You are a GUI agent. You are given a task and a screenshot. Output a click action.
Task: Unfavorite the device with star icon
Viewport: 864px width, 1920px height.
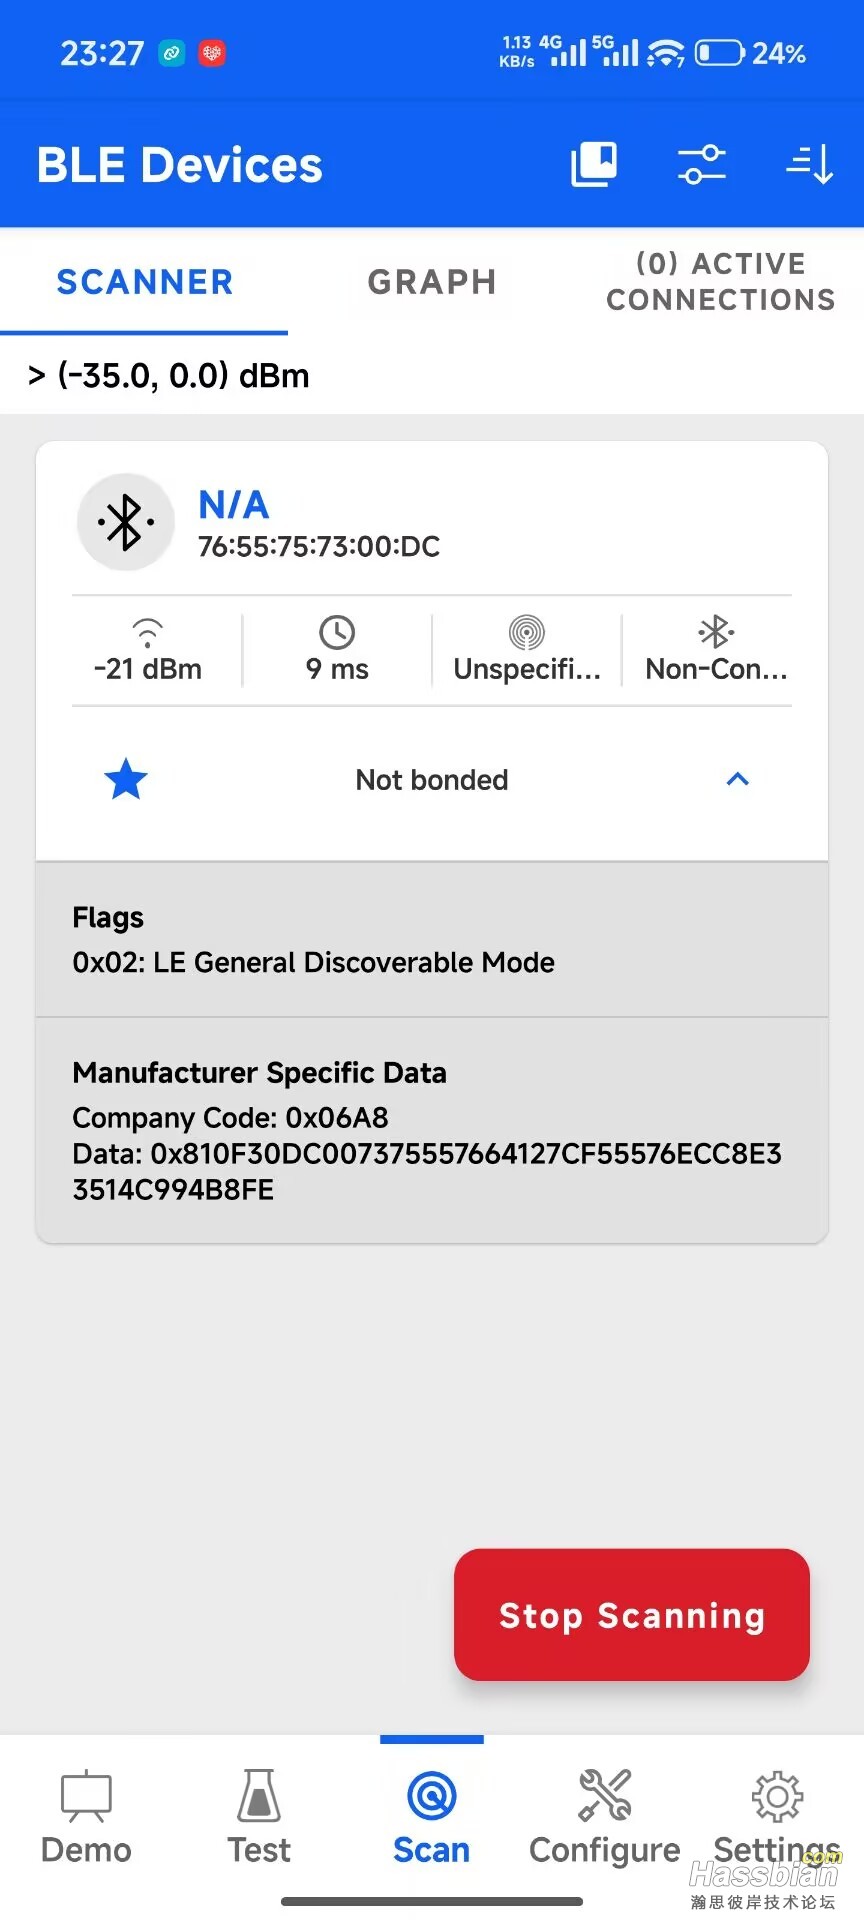[126, 779]
